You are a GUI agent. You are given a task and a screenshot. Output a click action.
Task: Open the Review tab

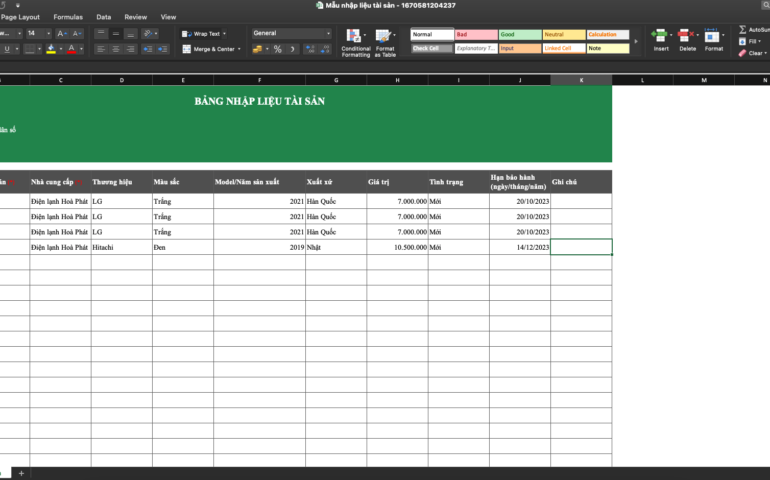click(x=135, y=17)
